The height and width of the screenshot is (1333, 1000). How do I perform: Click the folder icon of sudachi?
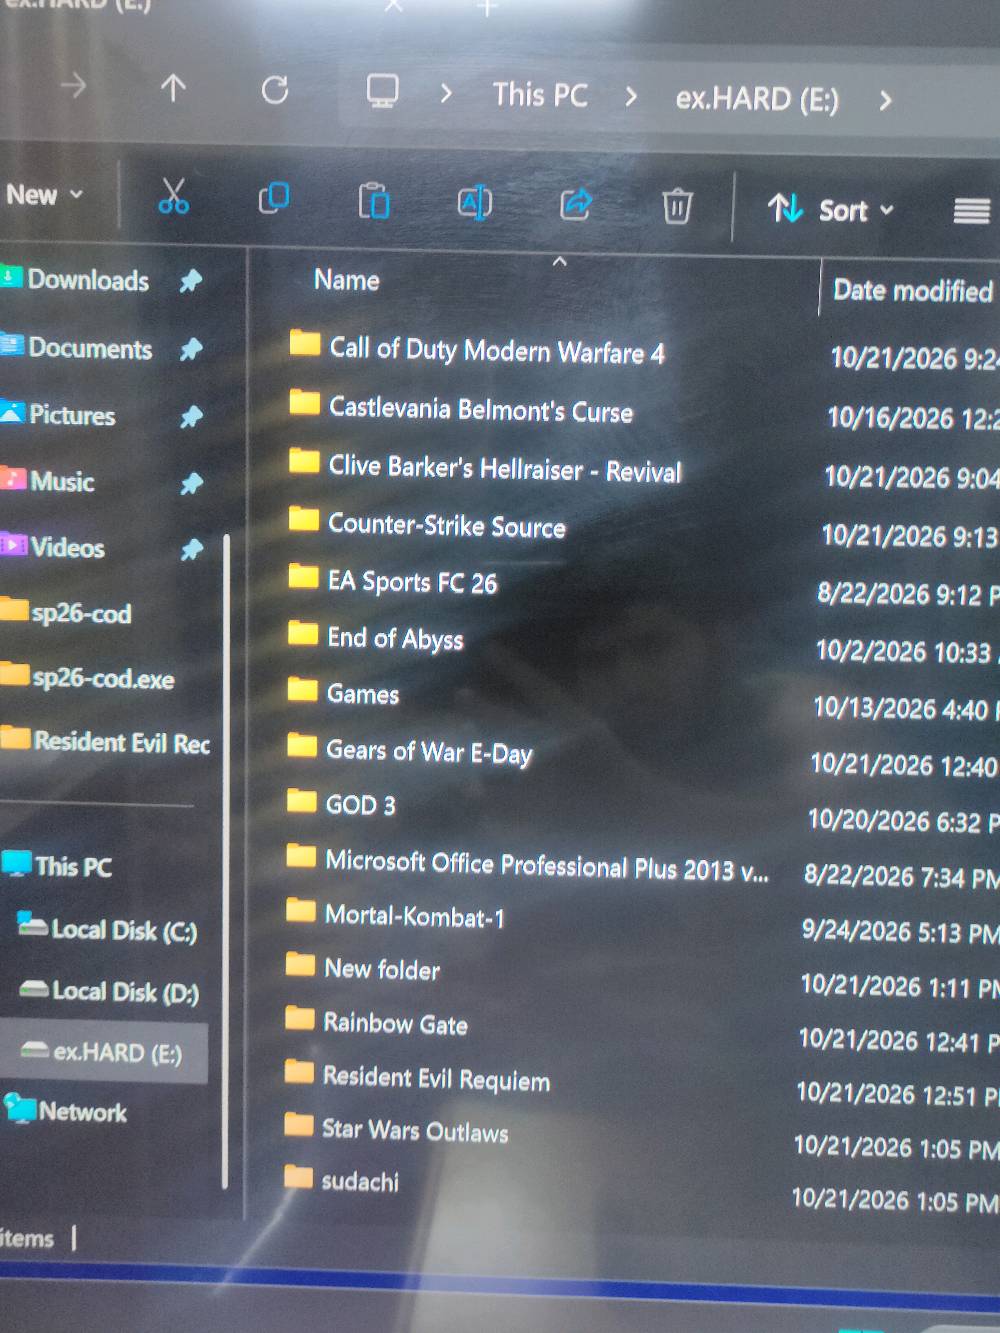pyautogui.click(x=298, y=1176)
